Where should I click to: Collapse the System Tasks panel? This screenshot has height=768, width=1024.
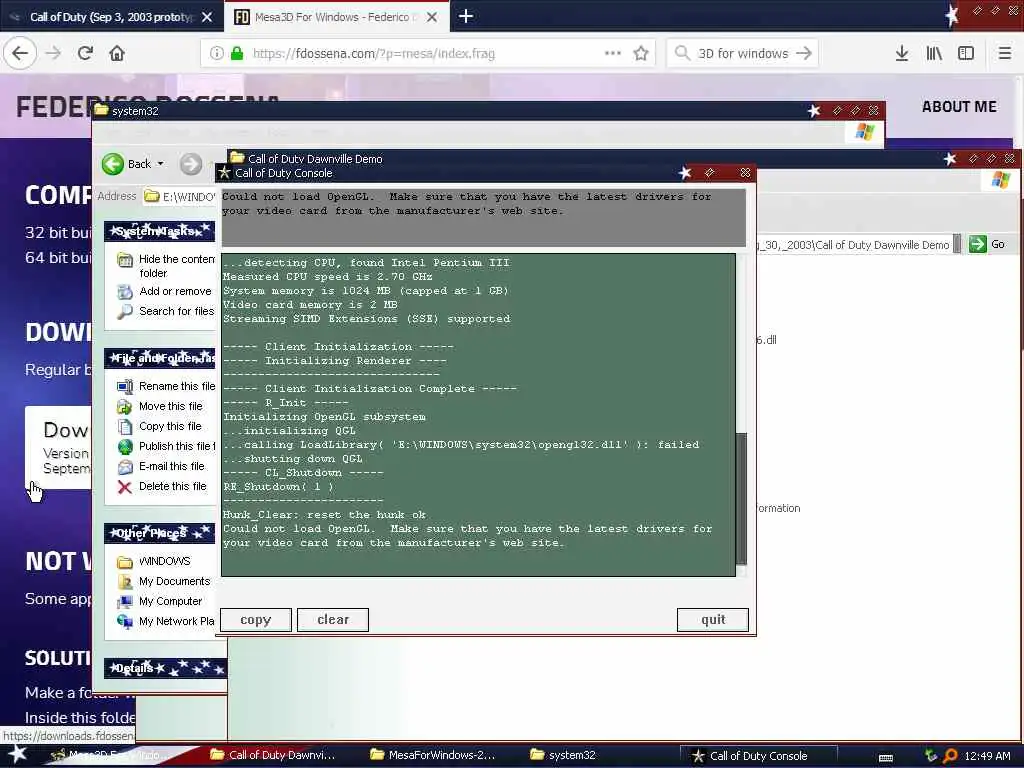tap(159, 231)
